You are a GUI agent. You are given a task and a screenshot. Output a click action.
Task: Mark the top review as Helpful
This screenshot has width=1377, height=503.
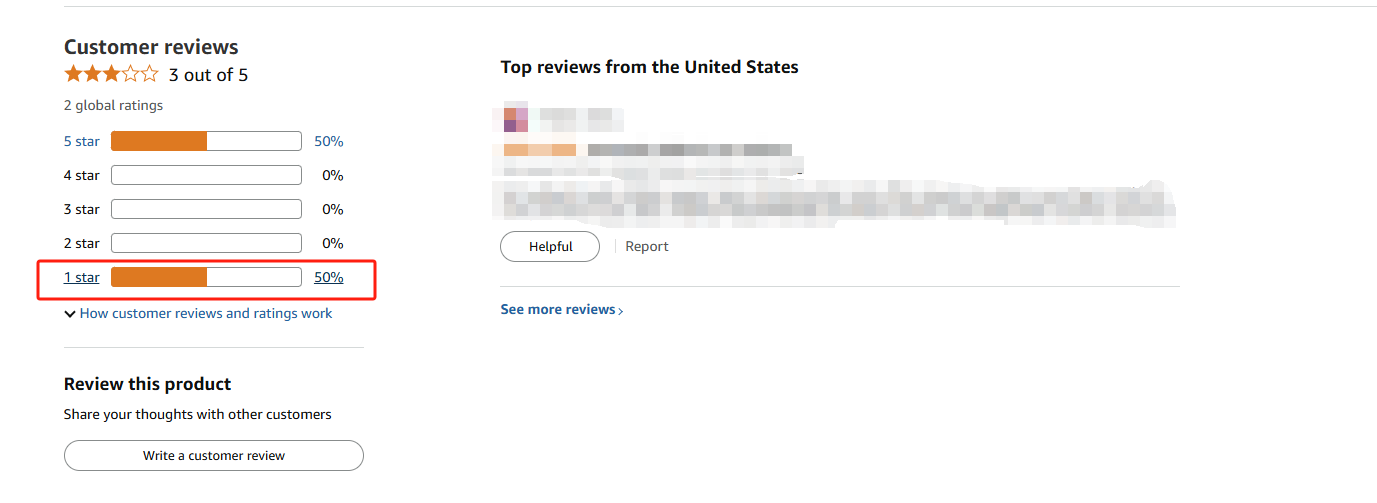click(x=550, y=247)
